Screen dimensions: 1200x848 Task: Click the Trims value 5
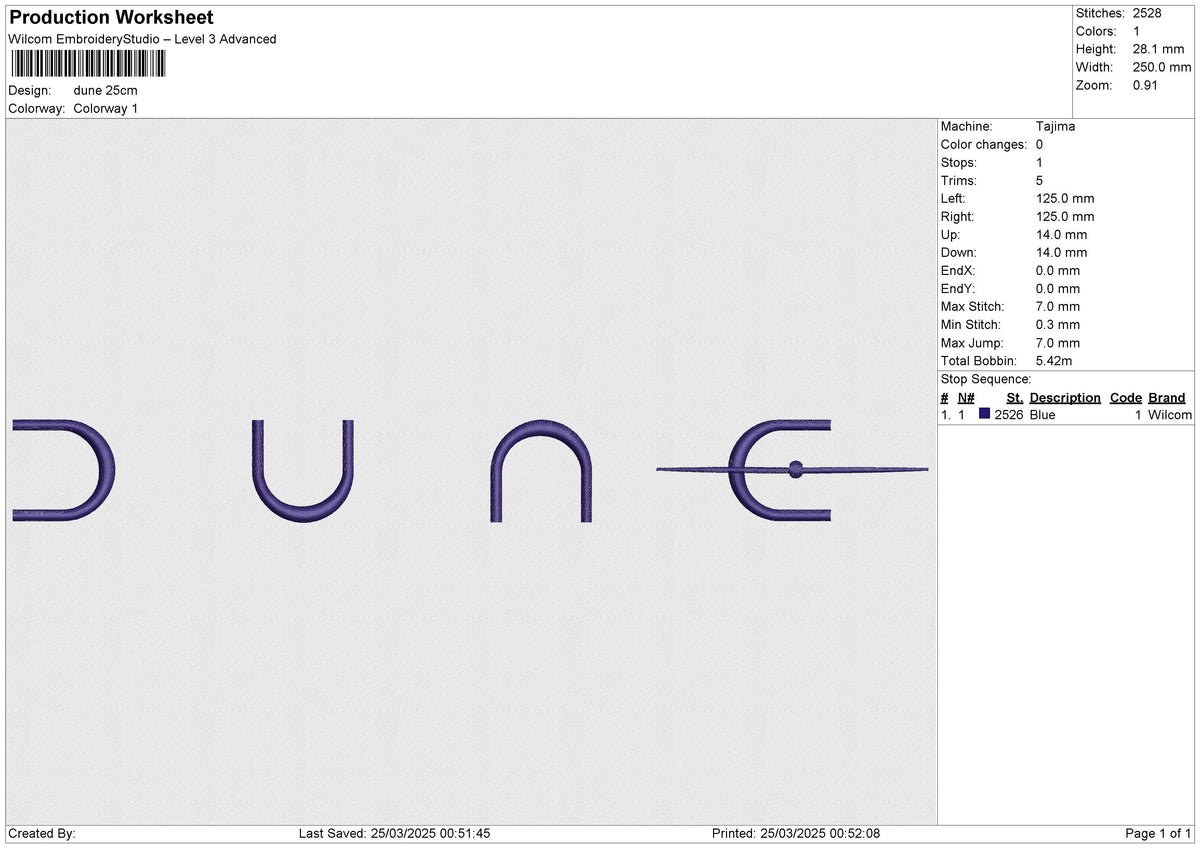[1040, 180]
